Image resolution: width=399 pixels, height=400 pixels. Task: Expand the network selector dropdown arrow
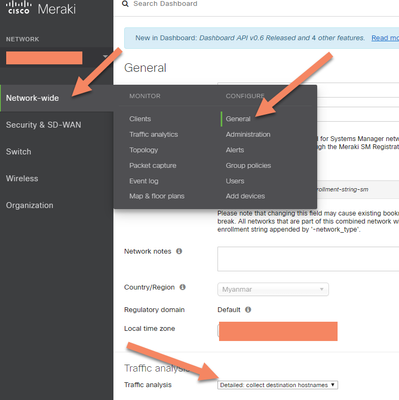coord(105,56)
